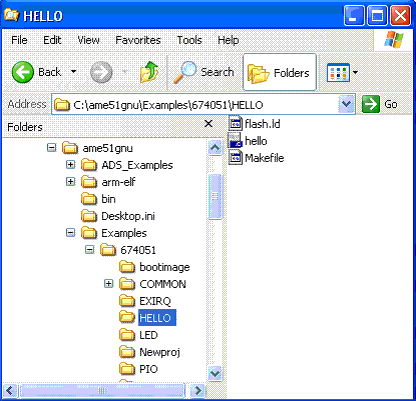Select the Makefile icon
The height and width of the screenshot is (401, 416).
[235, 157]
